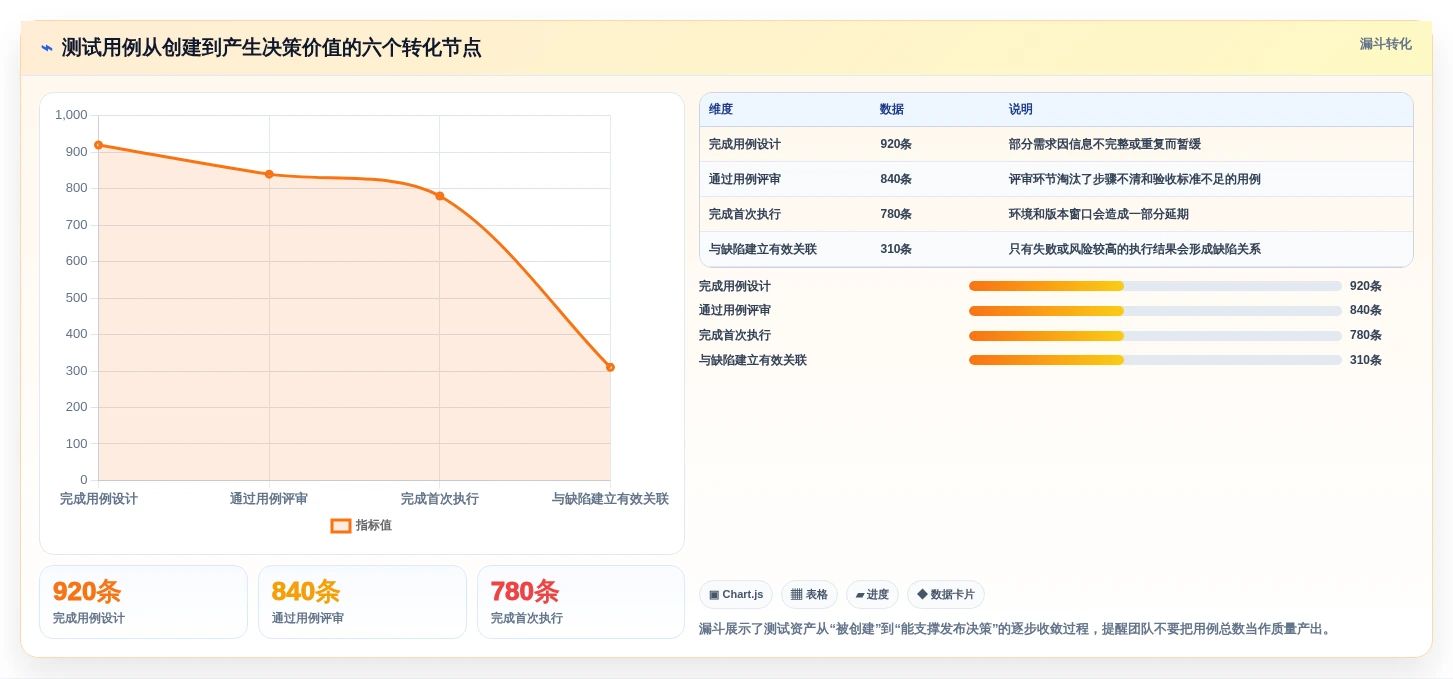Click the 与缺陷建立有效关联 x-axis label
This screenshot has height=679, width=1453.
tap(610, 498)
